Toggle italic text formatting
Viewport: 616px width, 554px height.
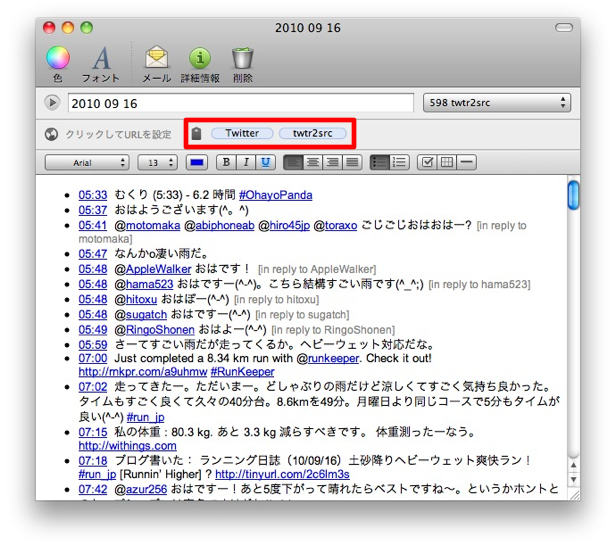point(246,161)
